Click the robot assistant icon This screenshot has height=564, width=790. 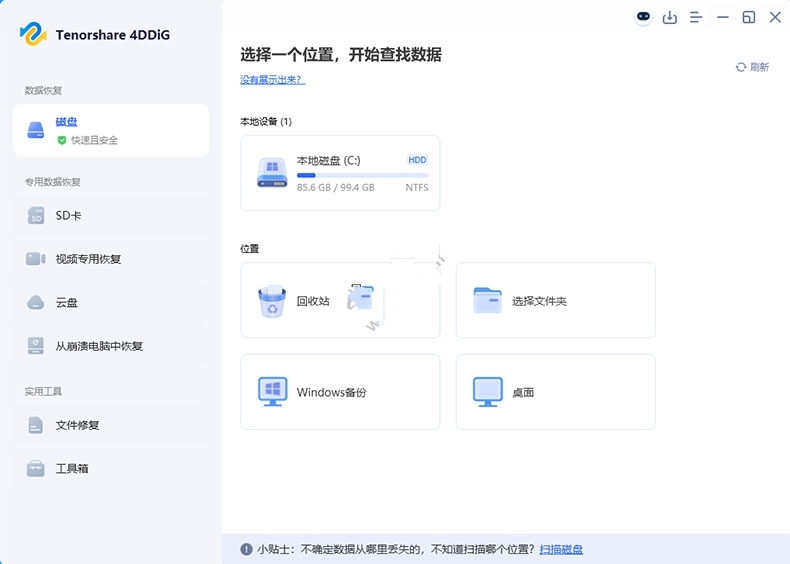643,17
